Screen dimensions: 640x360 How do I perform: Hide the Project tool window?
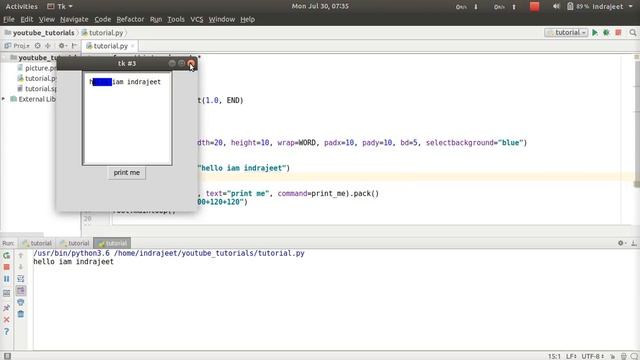74,46
